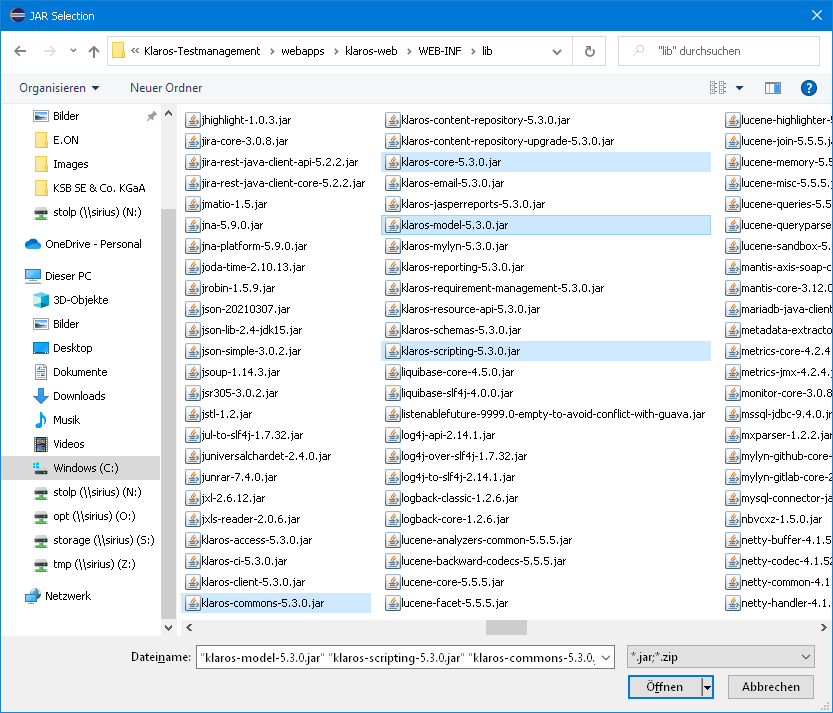The height and width of the screenshot is (713, 833).
Task: Click jar icon of lucene-core-5.5.5.jar
Action: click(x=393, y=582)
